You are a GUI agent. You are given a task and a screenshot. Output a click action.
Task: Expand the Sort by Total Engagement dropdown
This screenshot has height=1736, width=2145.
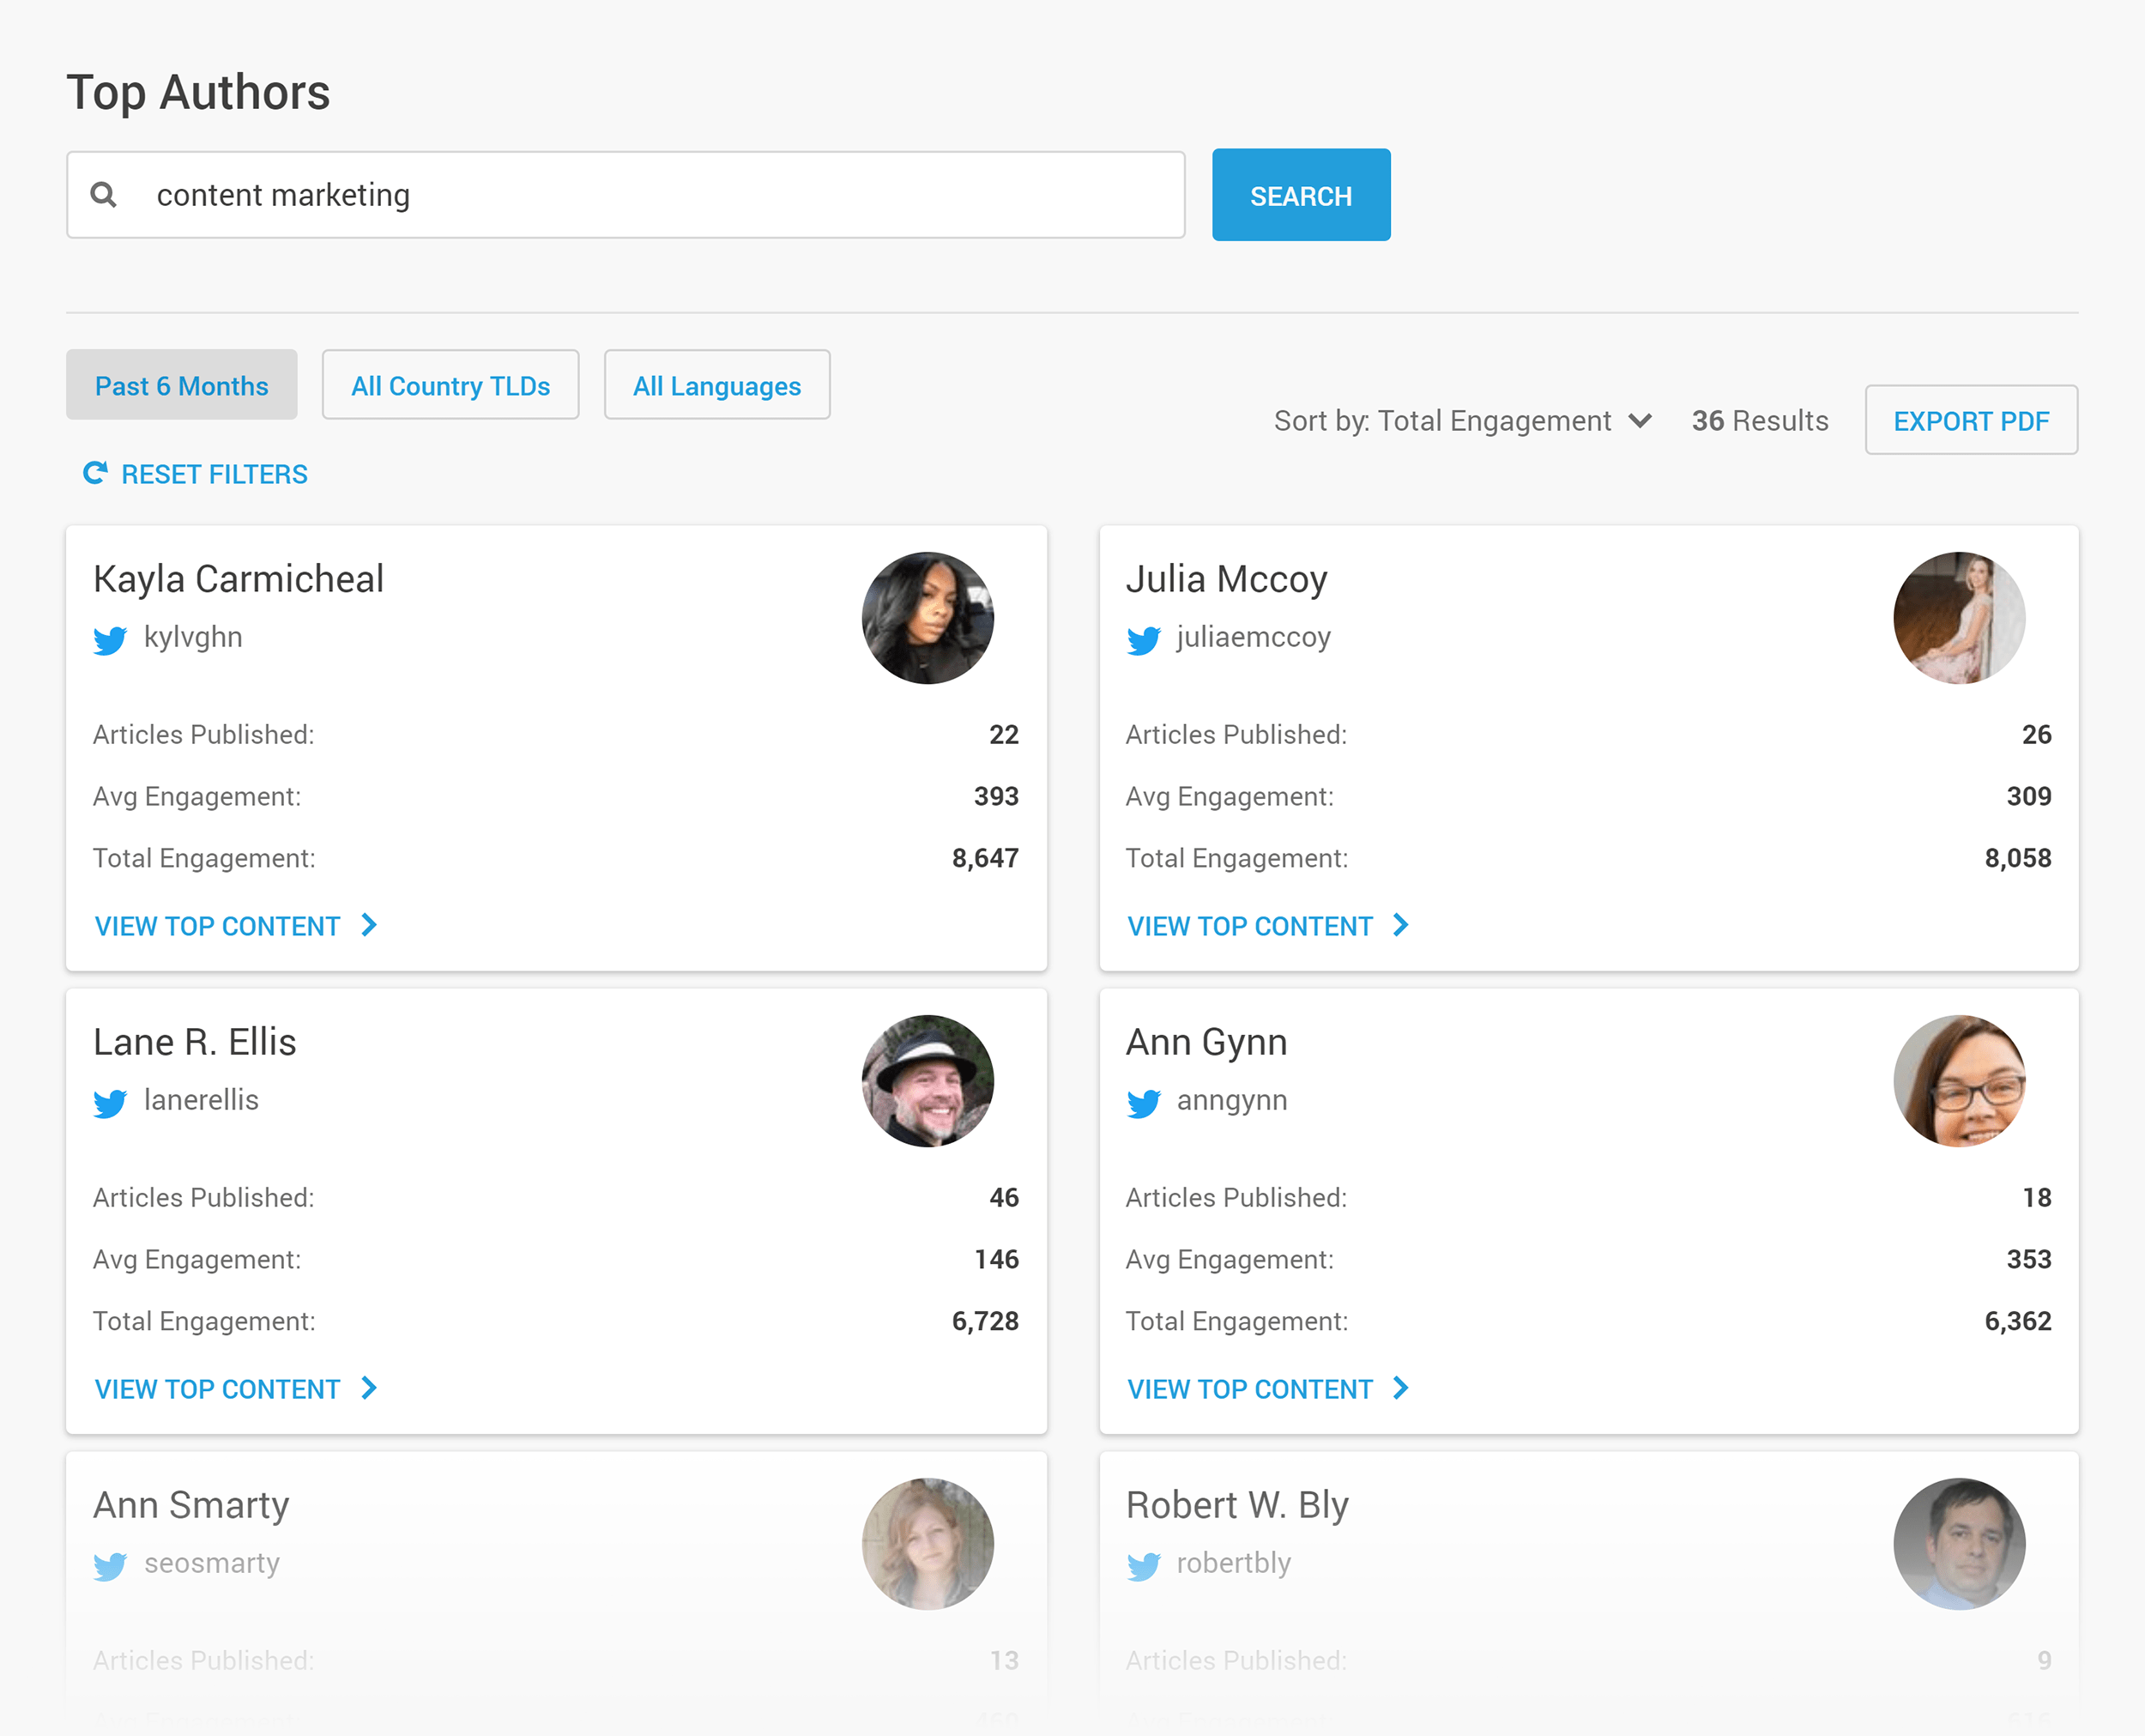coord(1462,421)
